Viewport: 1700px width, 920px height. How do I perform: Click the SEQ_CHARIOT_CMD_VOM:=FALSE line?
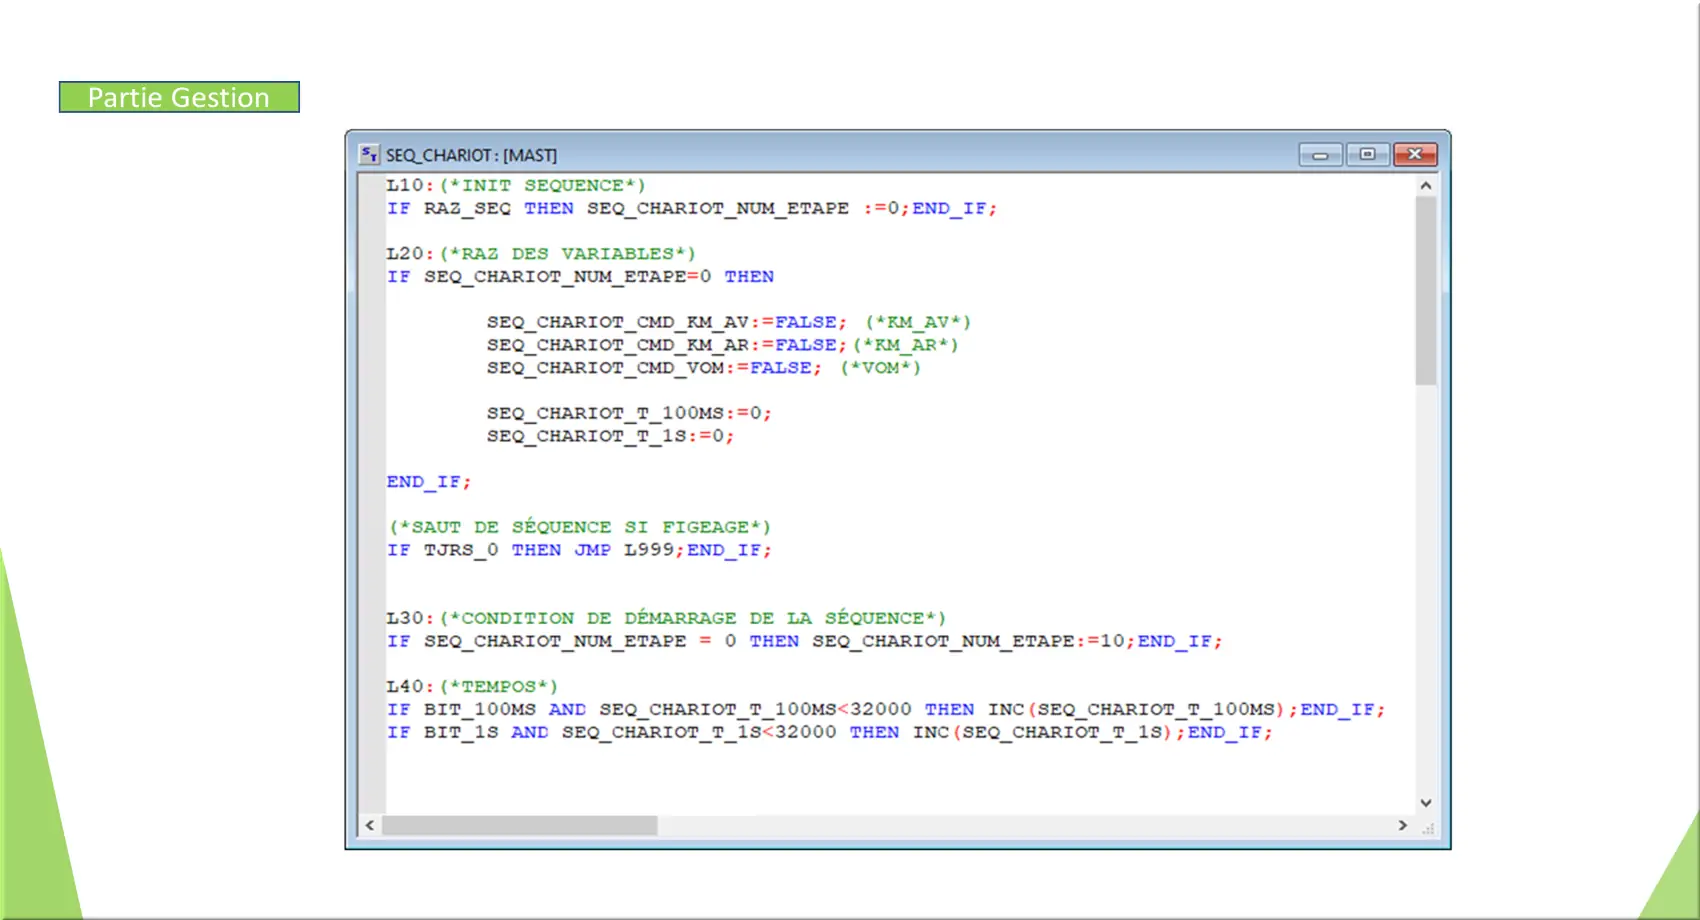(704, 368)
